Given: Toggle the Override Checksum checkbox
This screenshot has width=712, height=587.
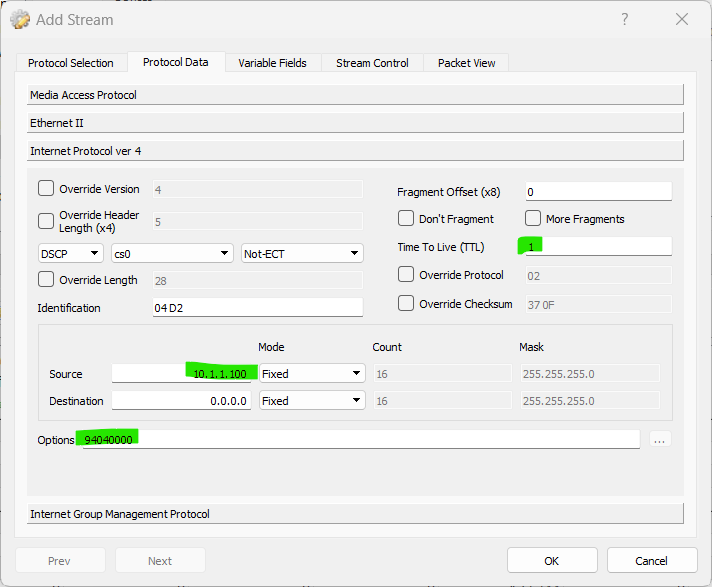Looking at the screenshot, I should coord(405,303).
